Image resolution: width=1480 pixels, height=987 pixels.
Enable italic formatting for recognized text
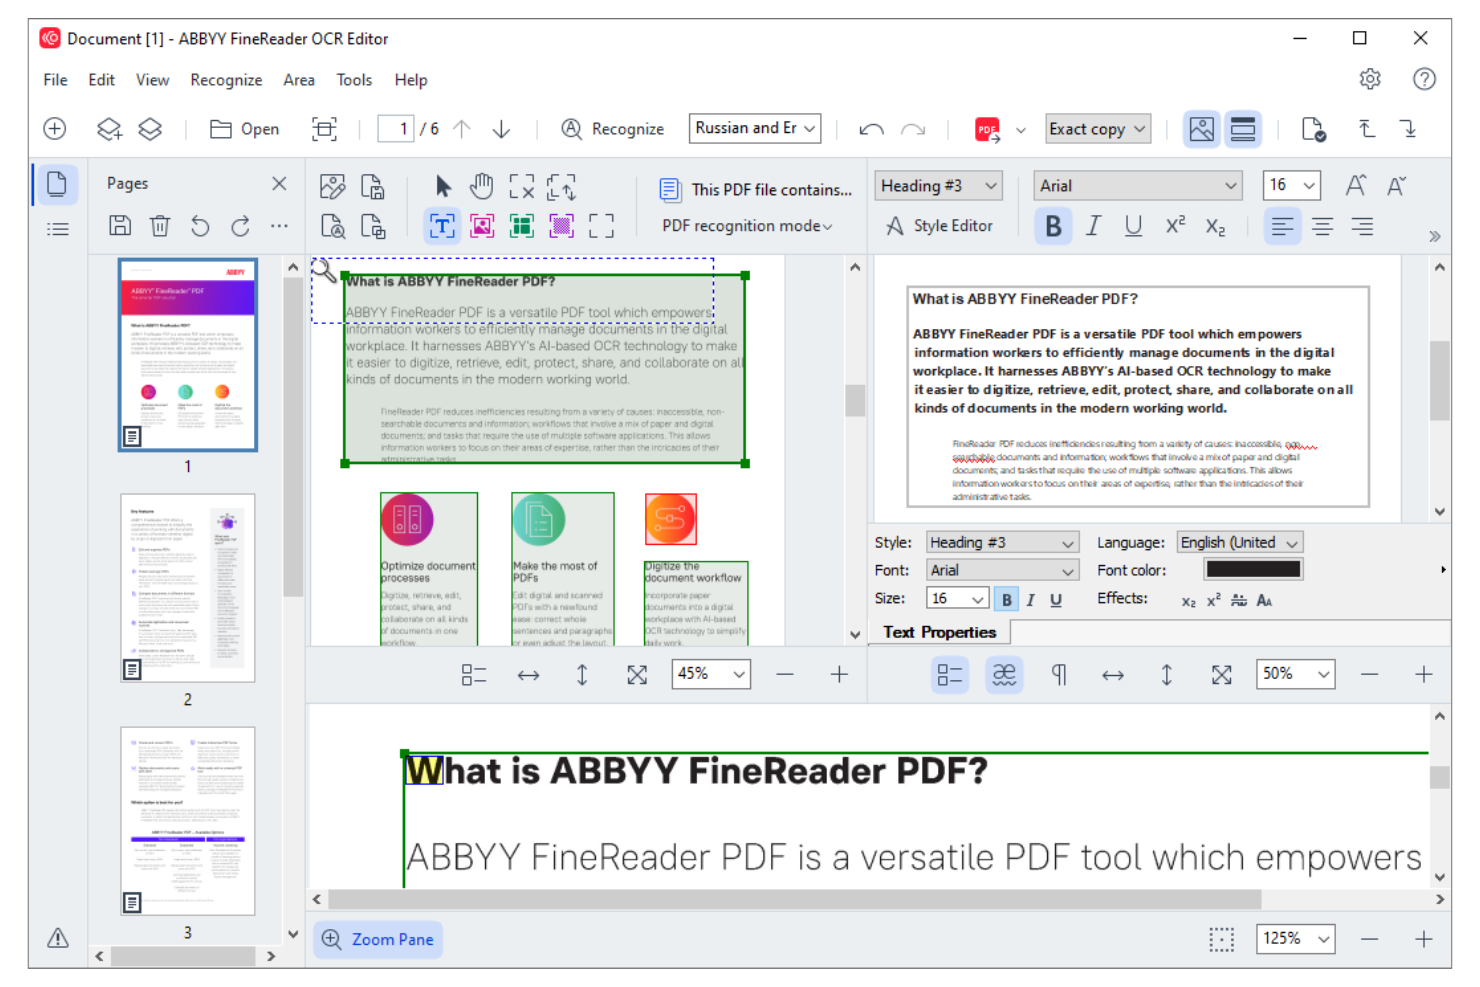[1092, 225]
